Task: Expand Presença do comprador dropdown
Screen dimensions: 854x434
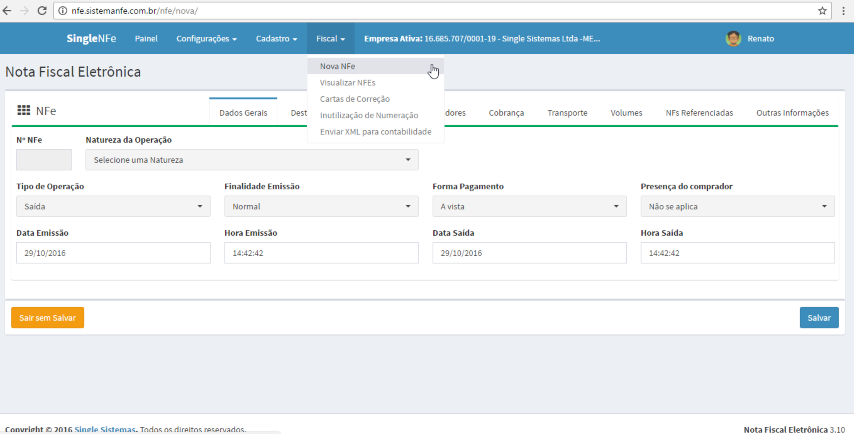Action: (x=737, y=206)
